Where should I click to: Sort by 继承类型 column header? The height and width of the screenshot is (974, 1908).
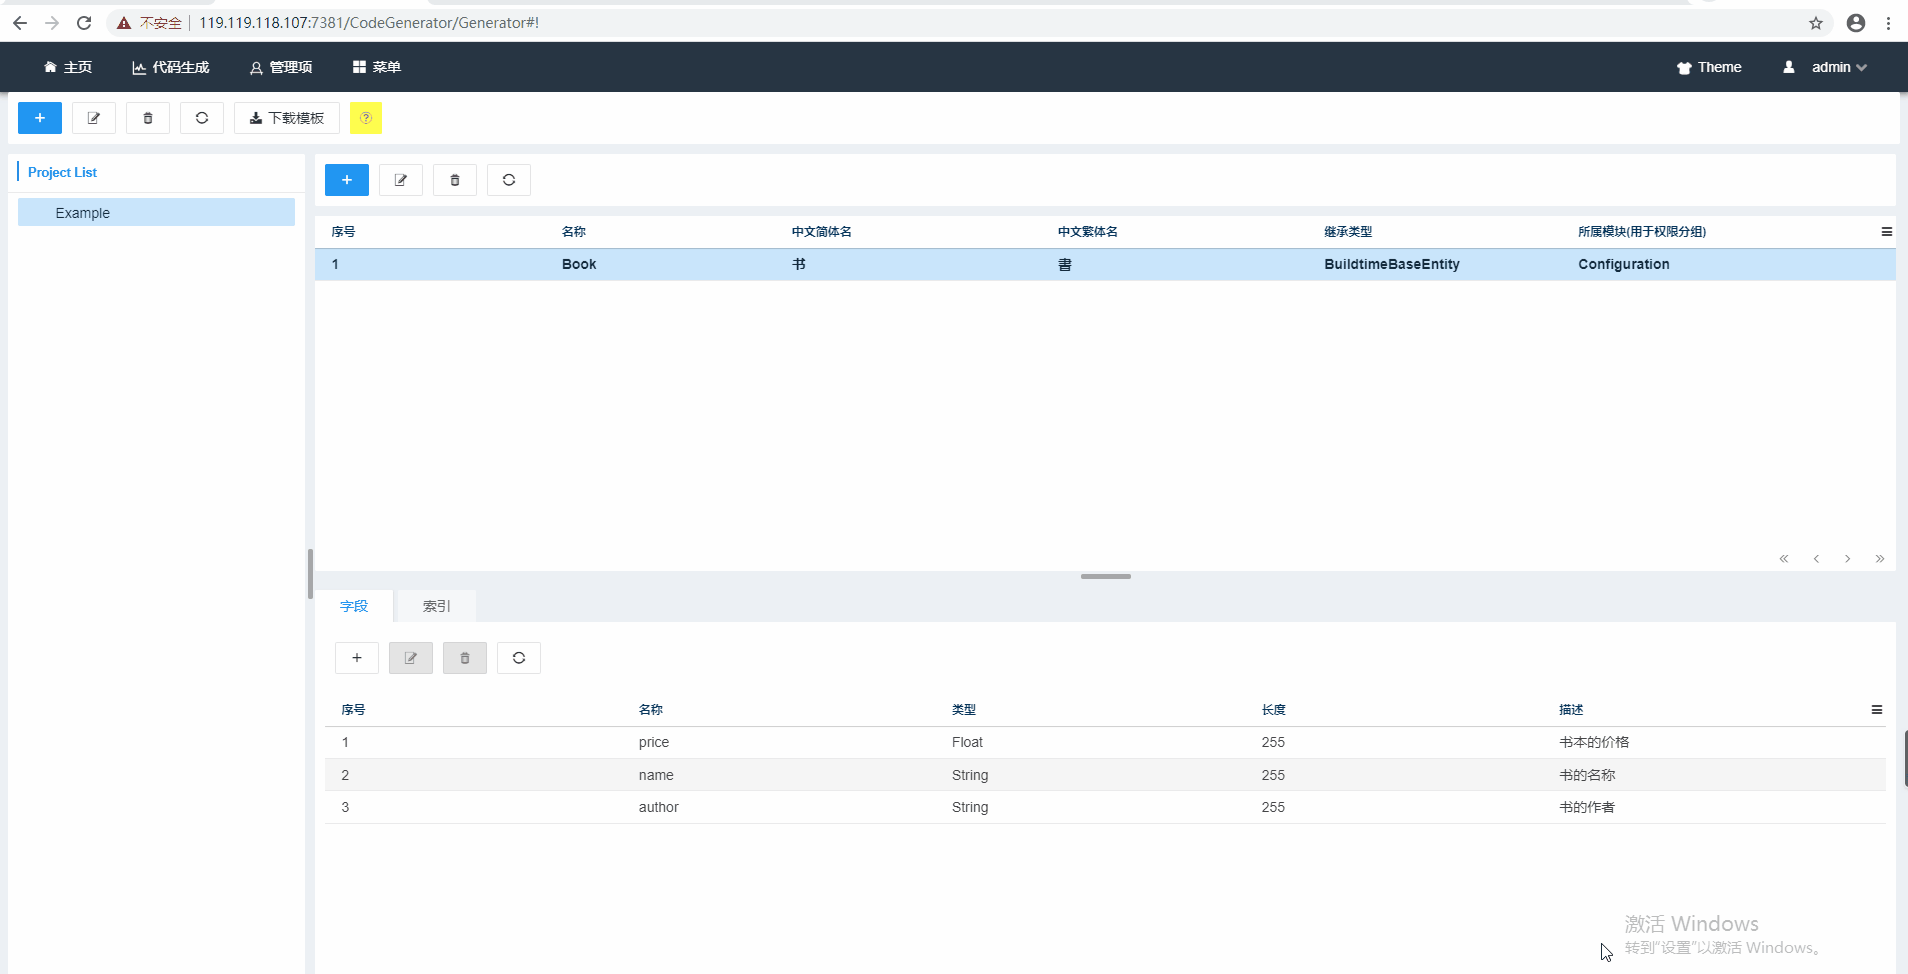click(x=1348, y=232)
